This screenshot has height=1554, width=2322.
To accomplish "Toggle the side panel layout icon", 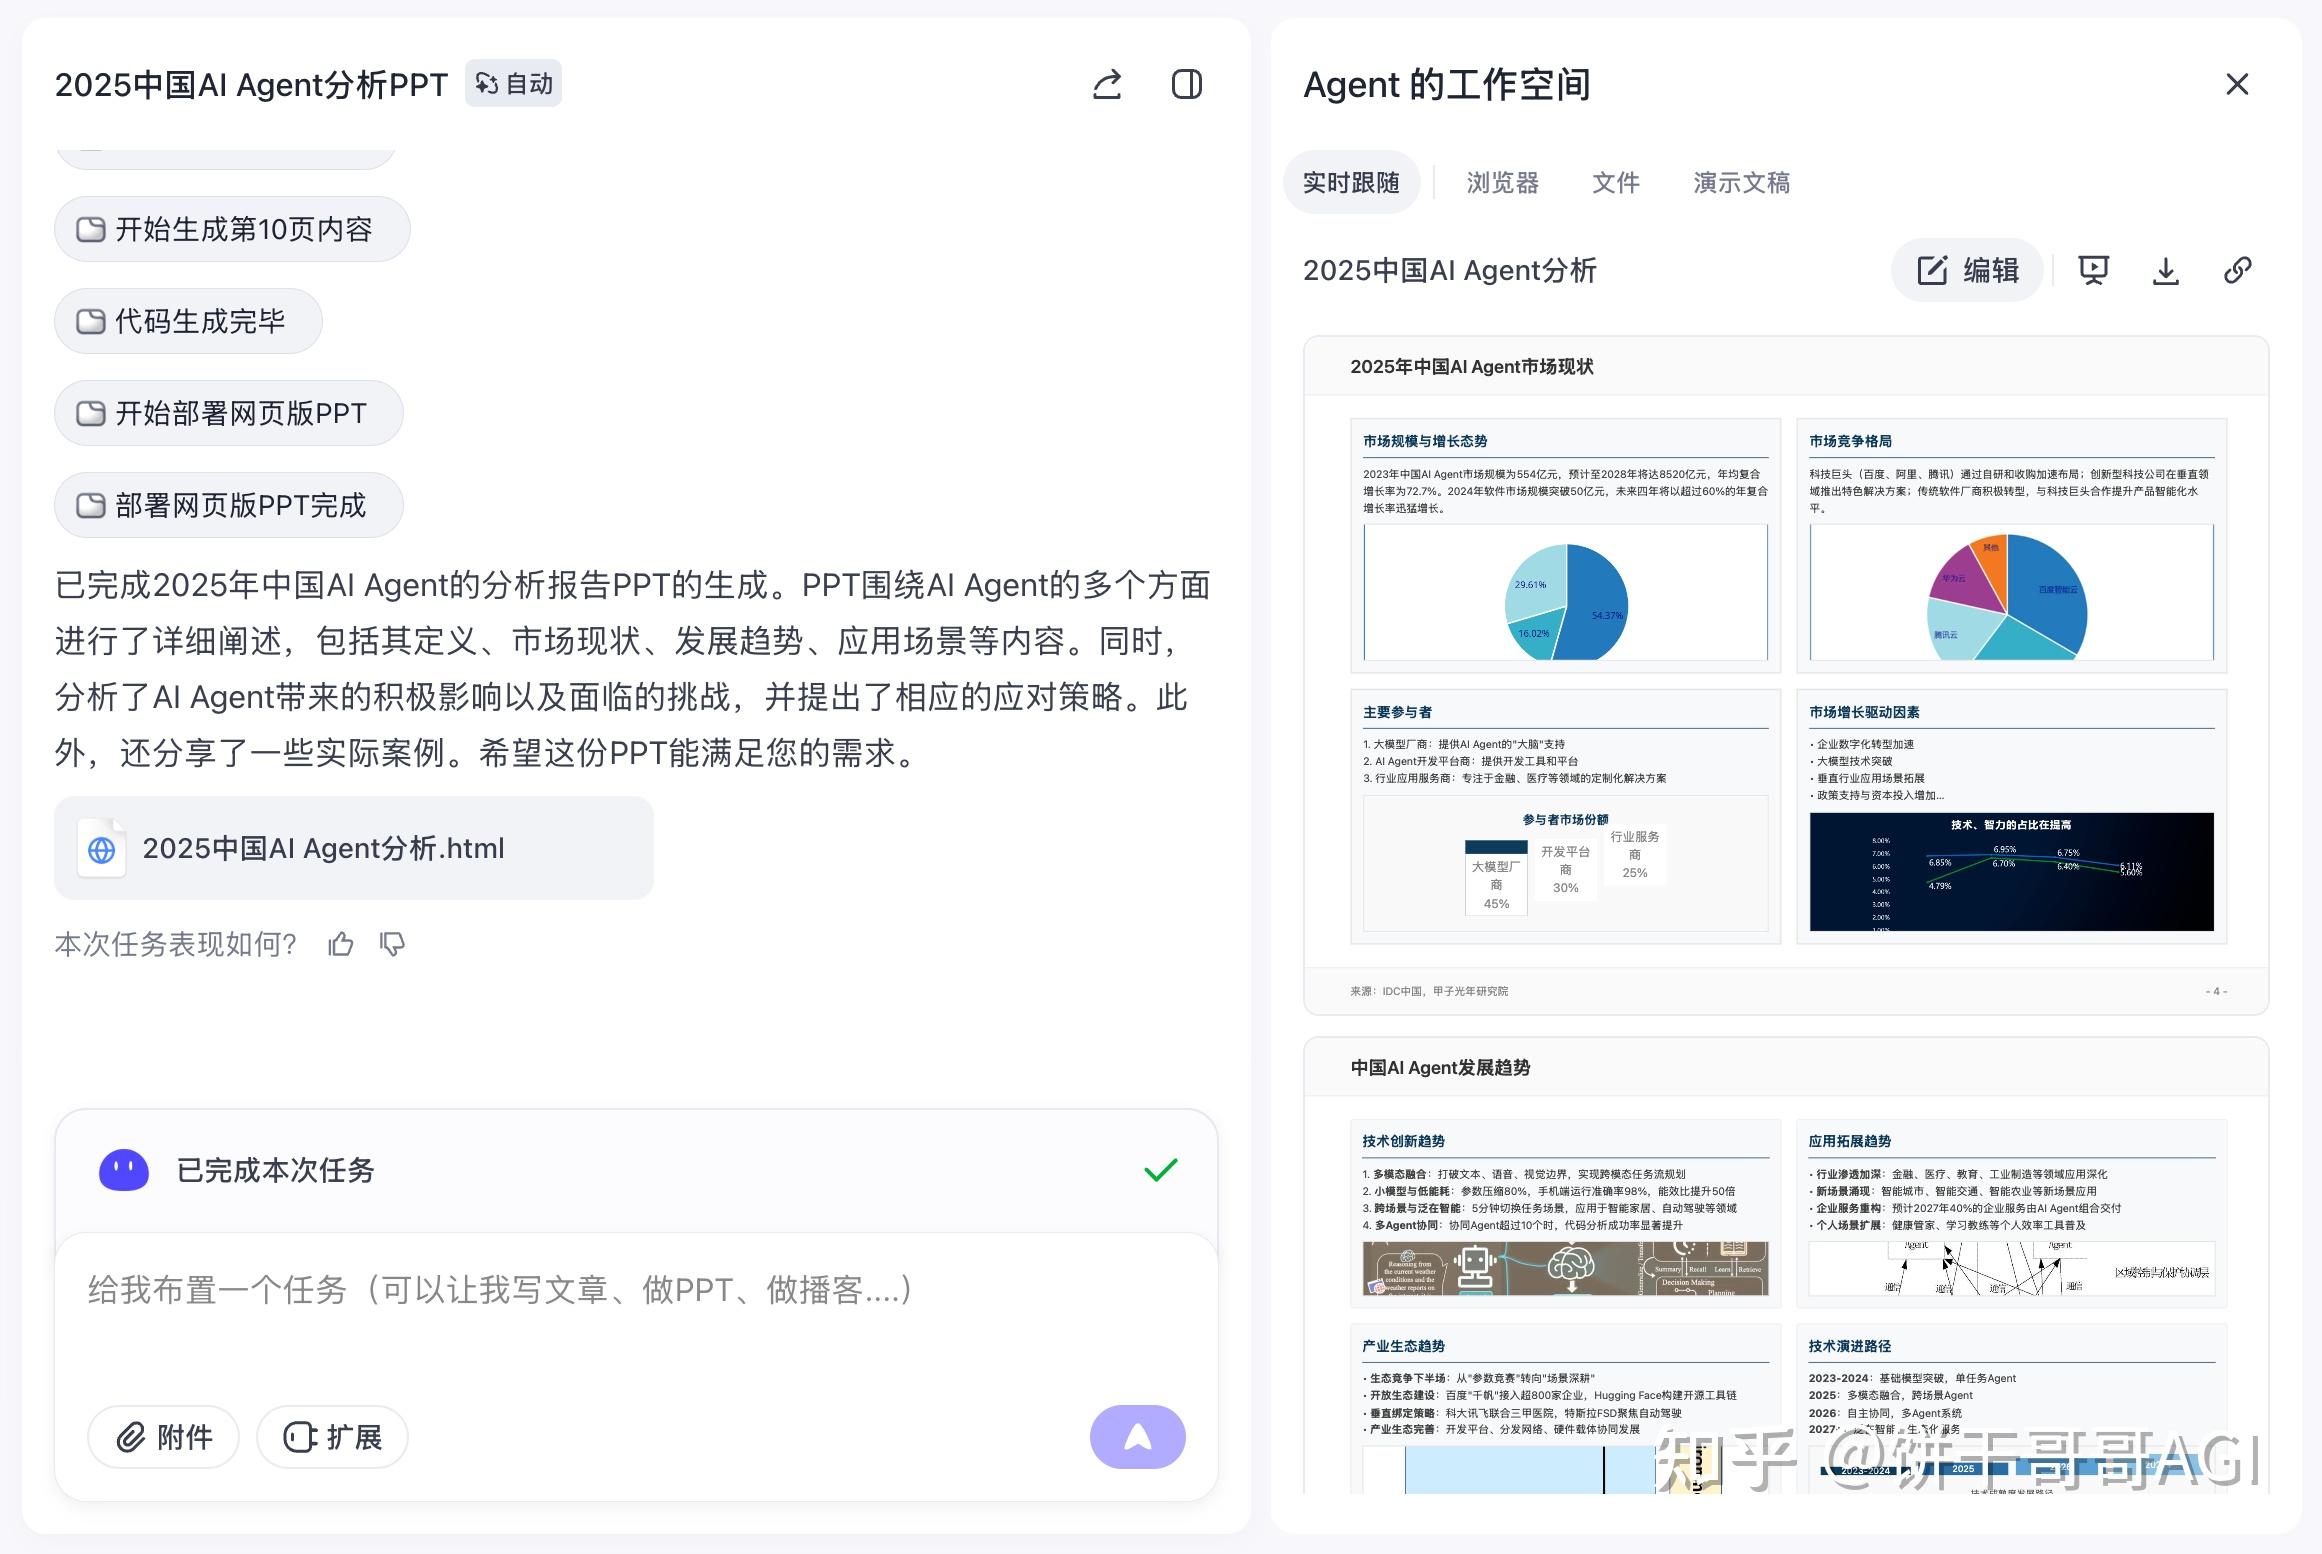I will (1188, 85).
